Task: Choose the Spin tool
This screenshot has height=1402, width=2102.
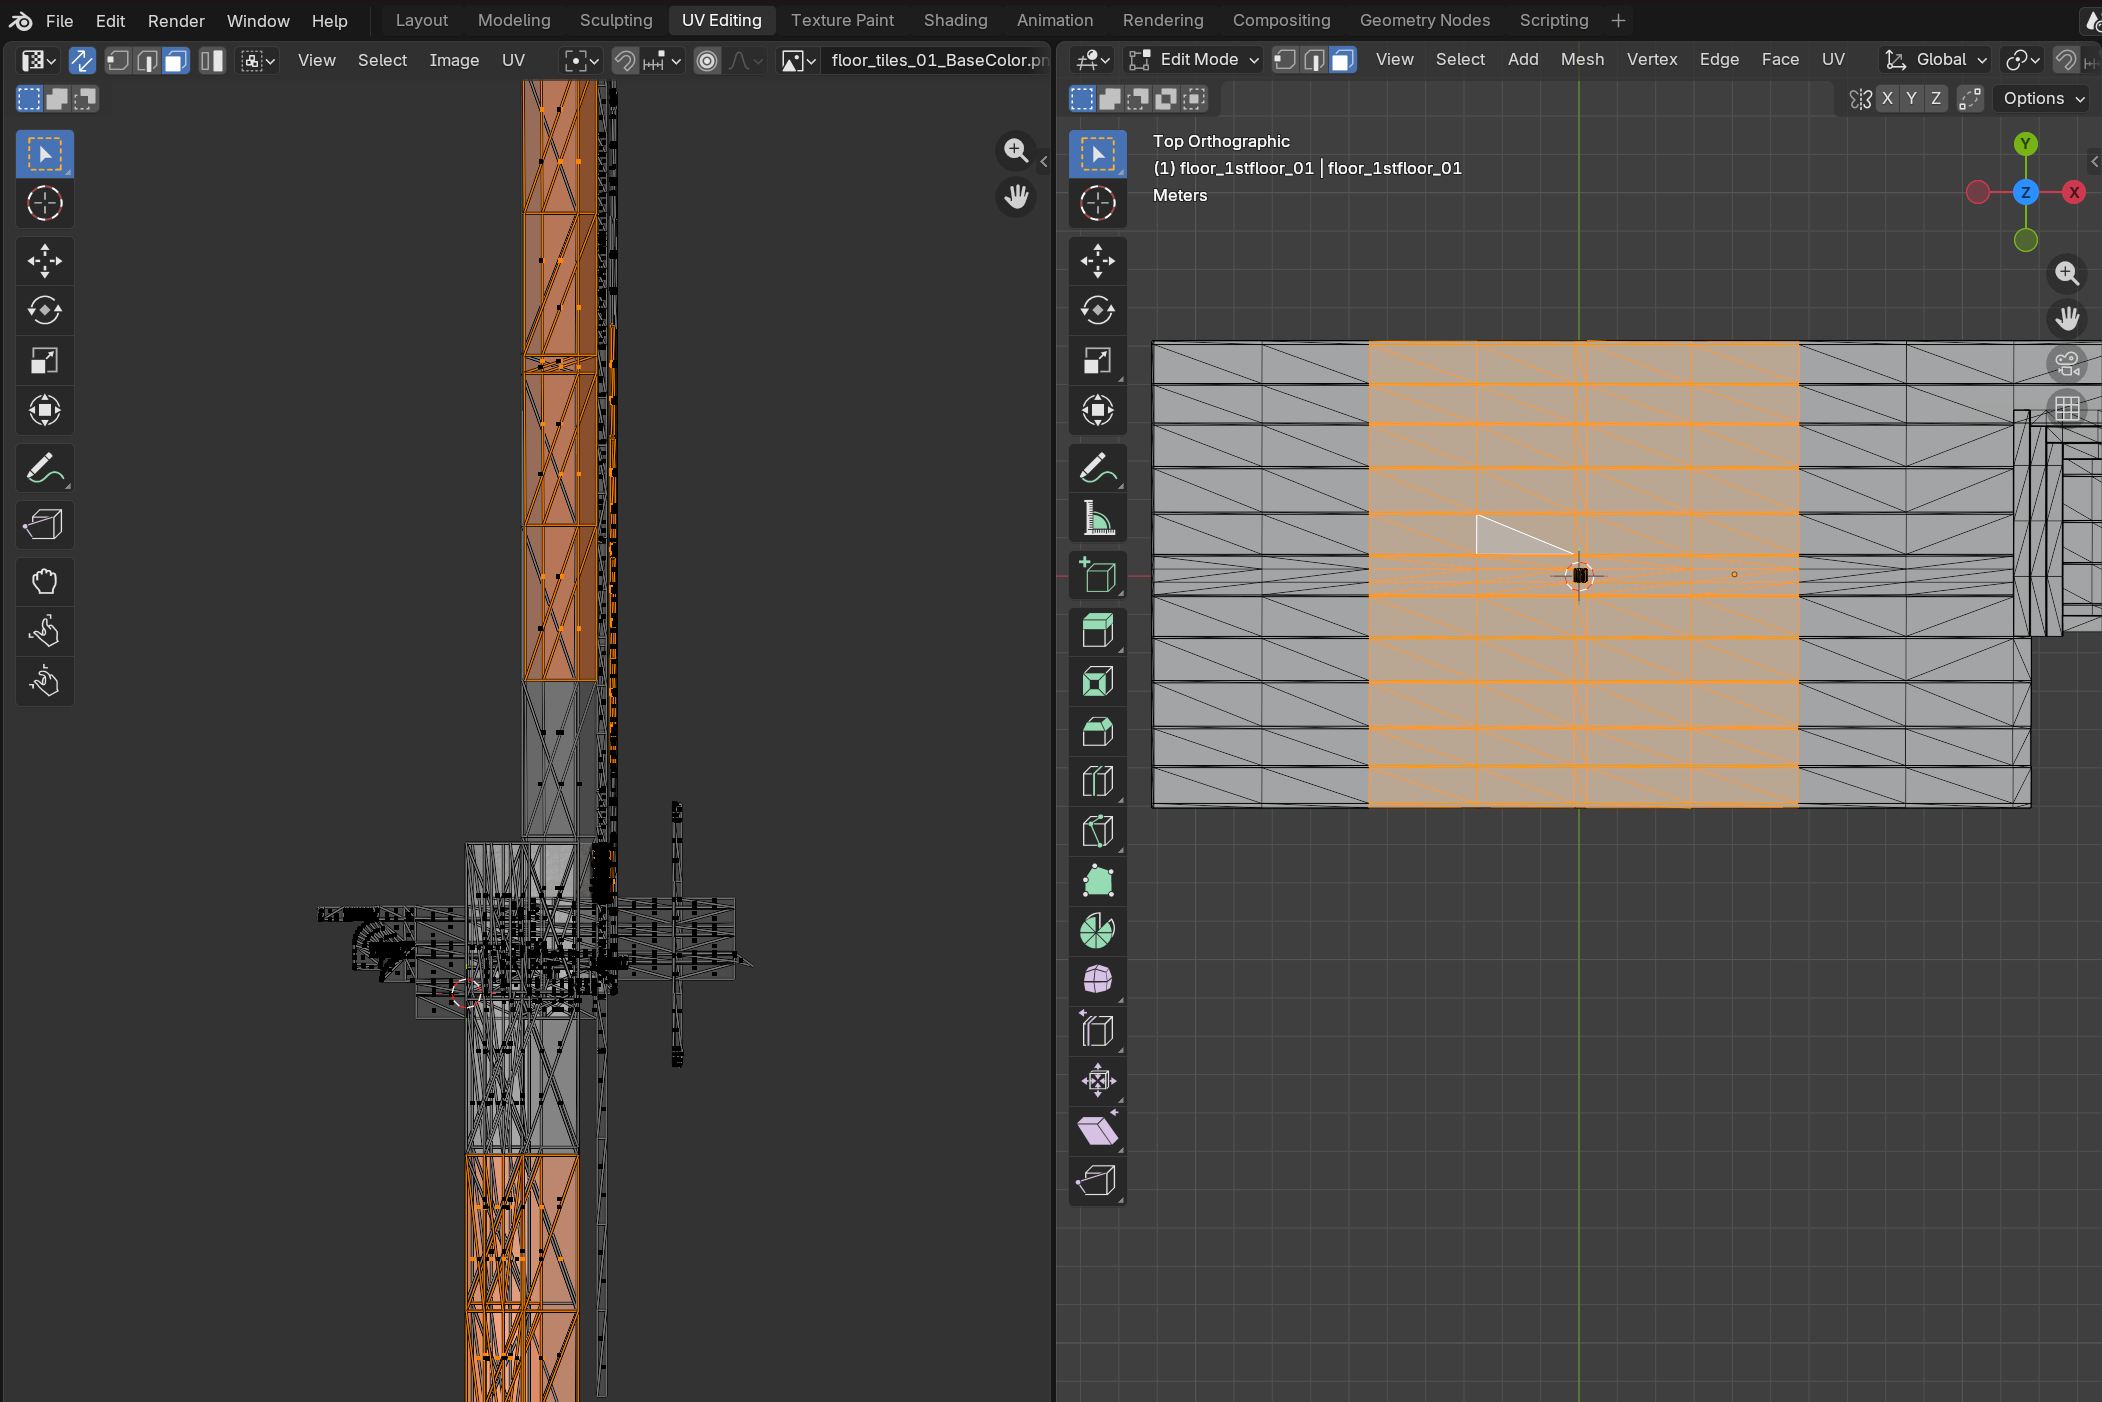Action: click(1097, 931)
